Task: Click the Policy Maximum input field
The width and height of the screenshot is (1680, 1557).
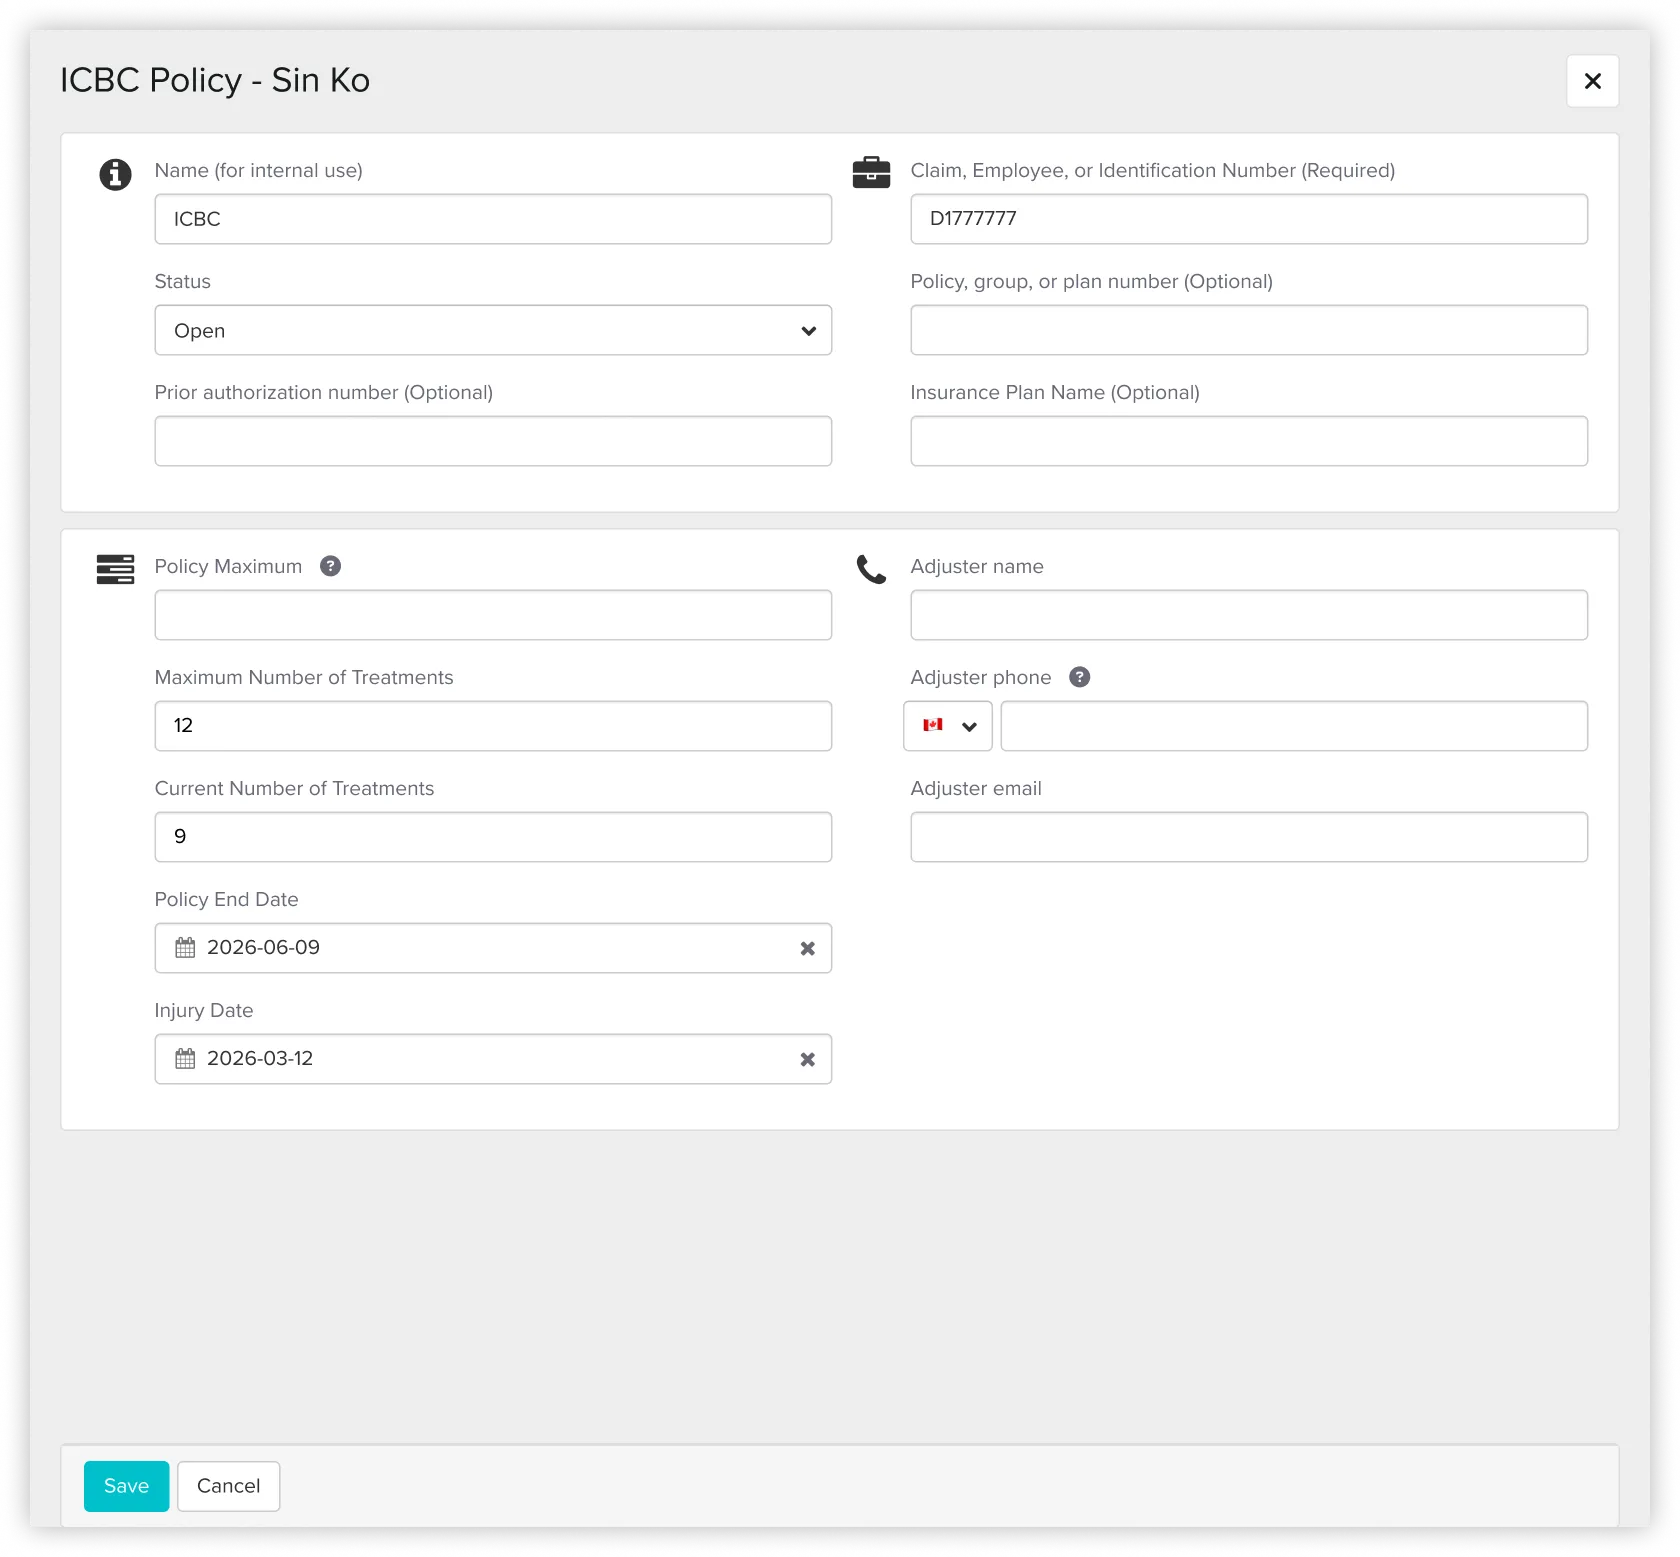Action: point(493,615)
